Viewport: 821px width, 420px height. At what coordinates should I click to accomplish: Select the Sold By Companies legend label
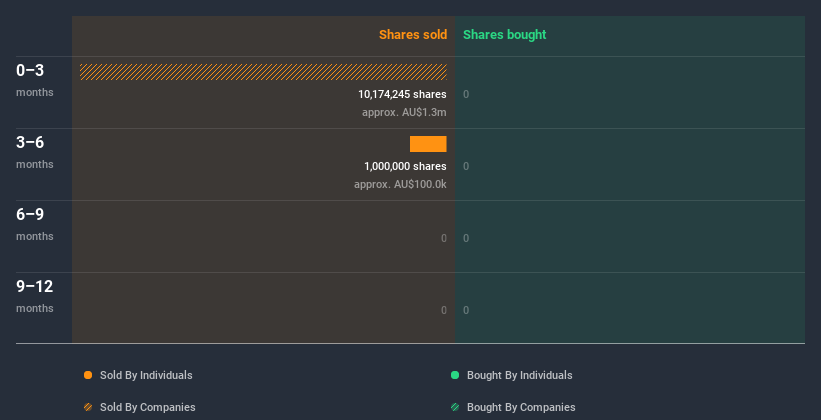[148, 407]
